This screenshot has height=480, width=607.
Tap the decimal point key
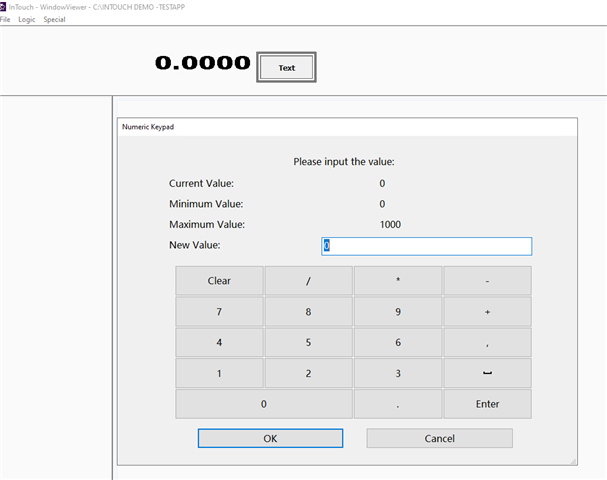(x=398, y=404)
